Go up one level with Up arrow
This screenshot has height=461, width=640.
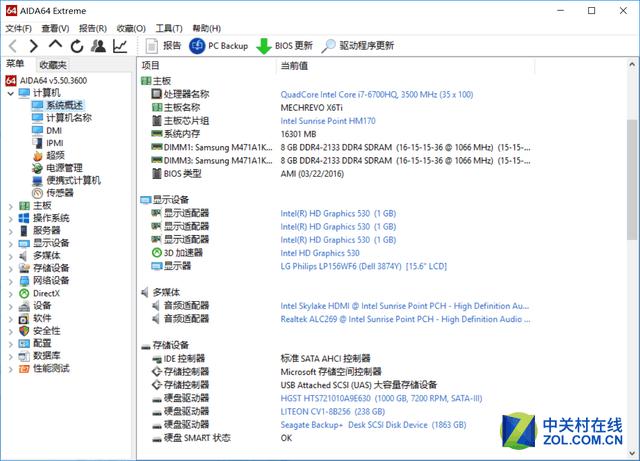pos(55,45)
